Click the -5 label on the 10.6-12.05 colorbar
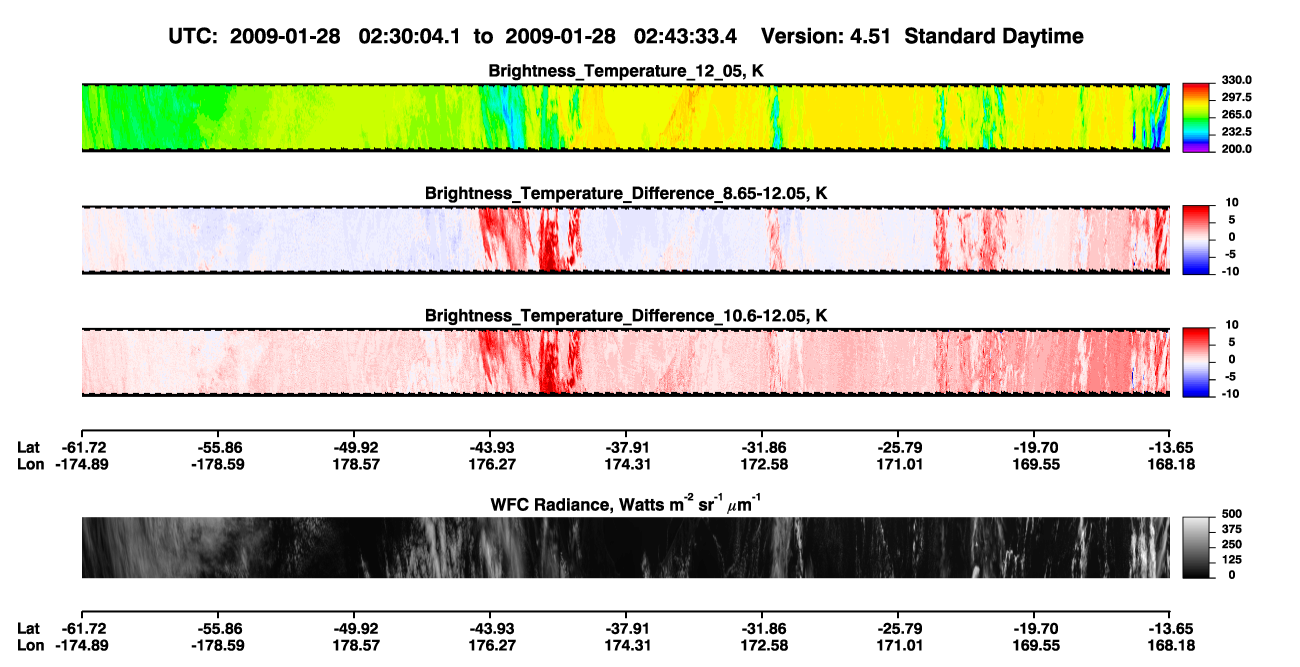The width and height of the screenshot is (1300, 667). [1230, 377]
